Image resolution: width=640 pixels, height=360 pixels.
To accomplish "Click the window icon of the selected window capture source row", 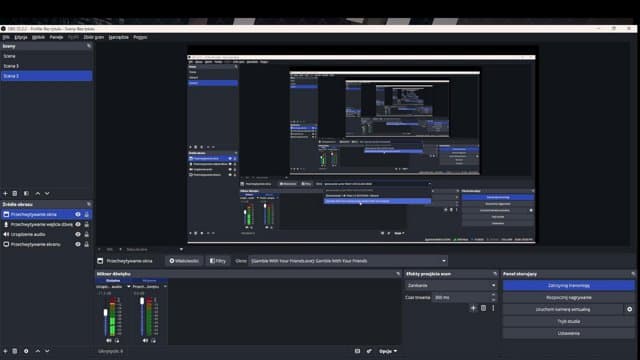I will coord(6,214).
